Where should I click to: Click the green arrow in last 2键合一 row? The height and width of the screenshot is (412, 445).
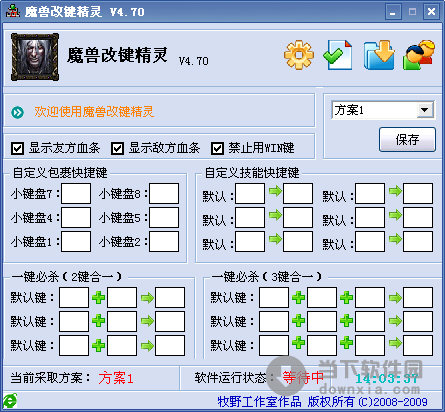point(147,345)
